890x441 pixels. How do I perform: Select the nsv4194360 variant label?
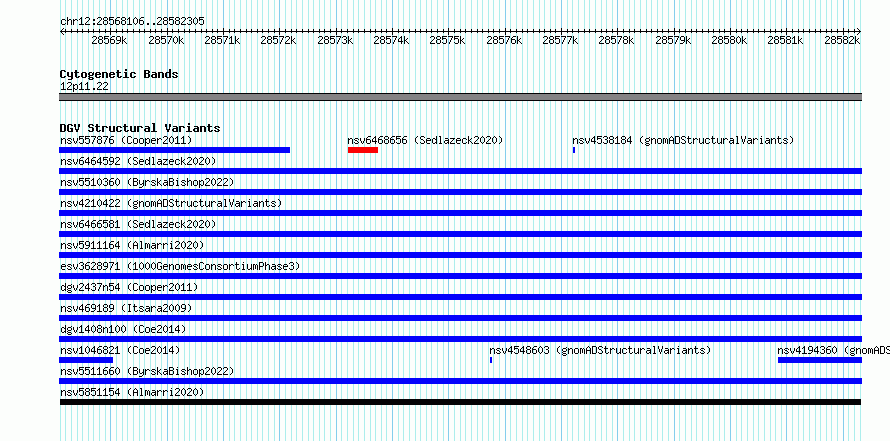833,350
